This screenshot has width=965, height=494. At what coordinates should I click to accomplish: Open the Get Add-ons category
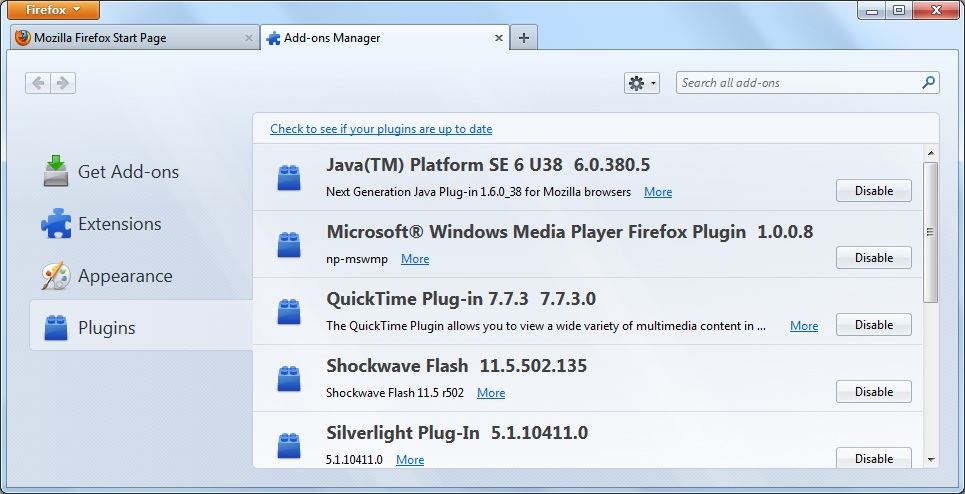point(141,172)
